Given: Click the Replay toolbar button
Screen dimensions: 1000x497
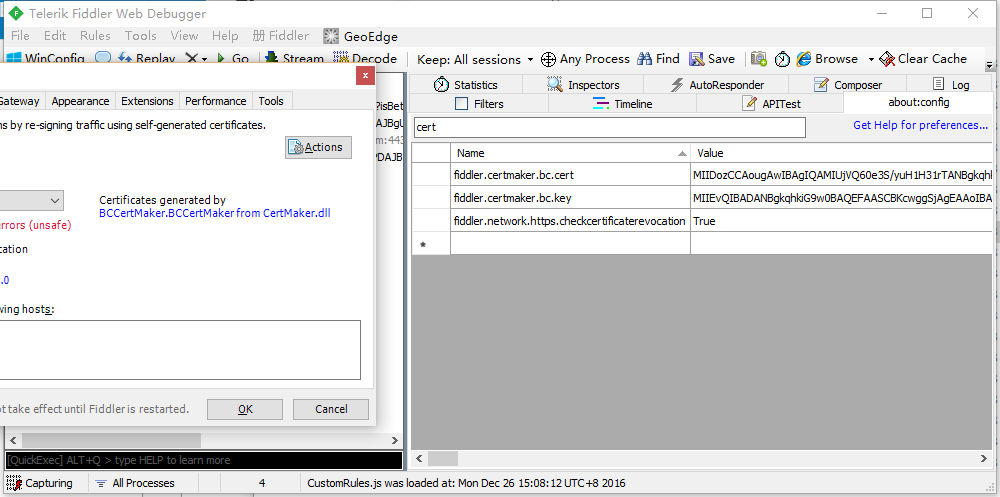Looking at the screenshot, I should pos(147,59).
